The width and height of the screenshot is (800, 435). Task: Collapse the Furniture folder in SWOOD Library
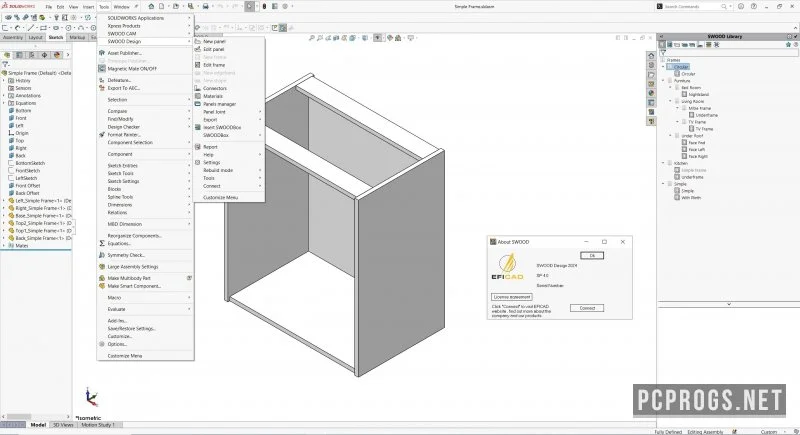tap(663, 81)
